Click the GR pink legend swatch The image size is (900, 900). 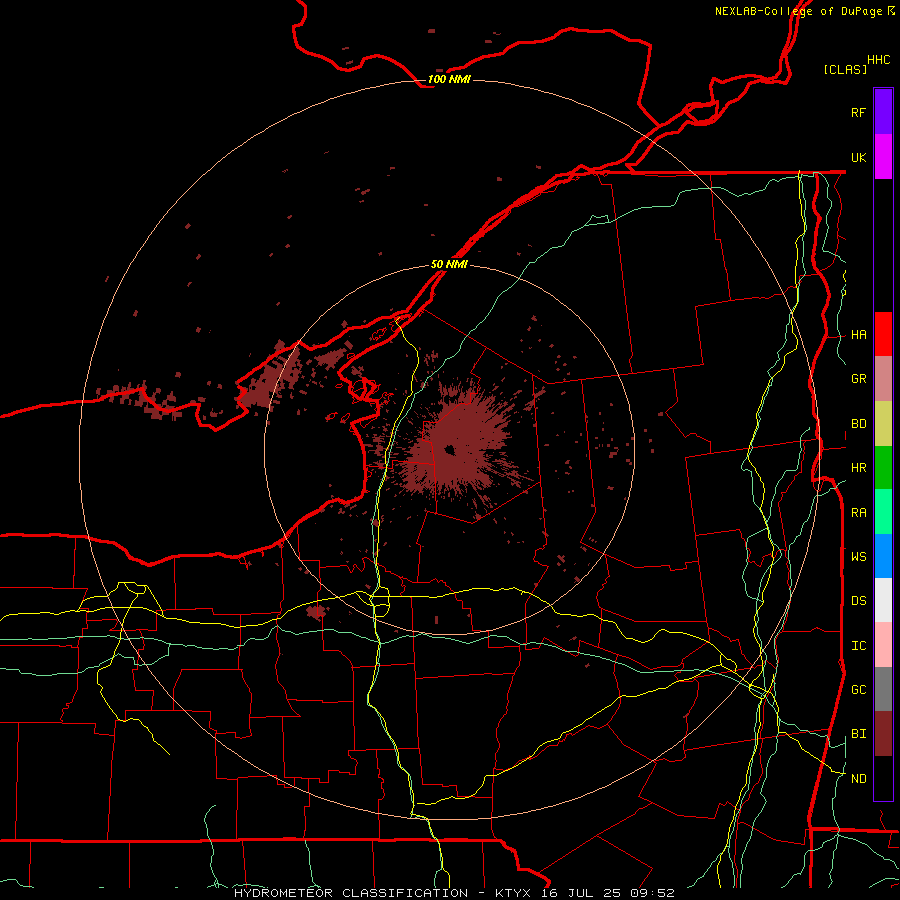(883, 379)
